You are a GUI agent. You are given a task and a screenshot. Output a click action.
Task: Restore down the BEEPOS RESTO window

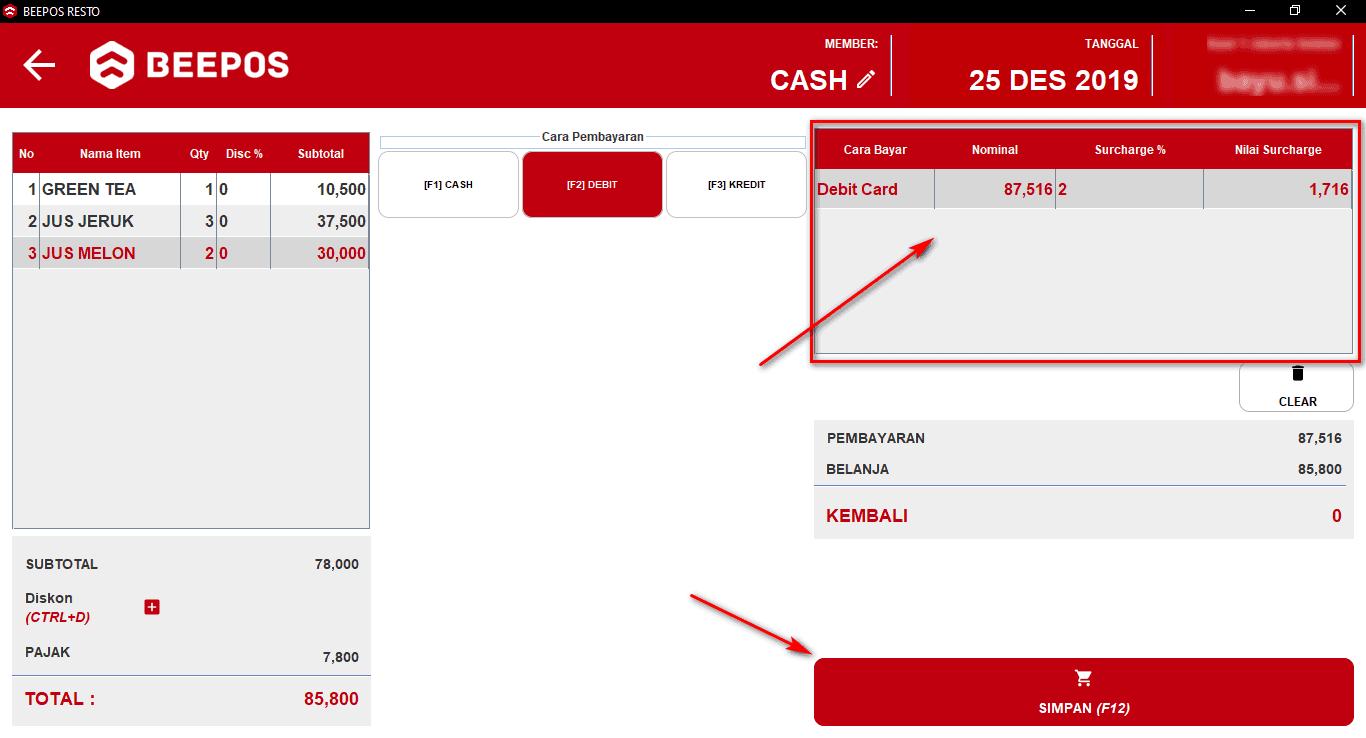point(1295,11)
